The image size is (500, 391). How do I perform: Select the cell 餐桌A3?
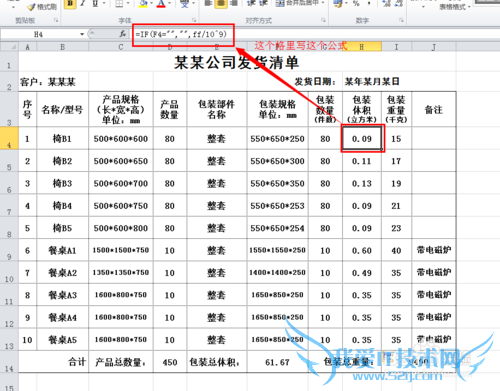(x=62, y=295)
